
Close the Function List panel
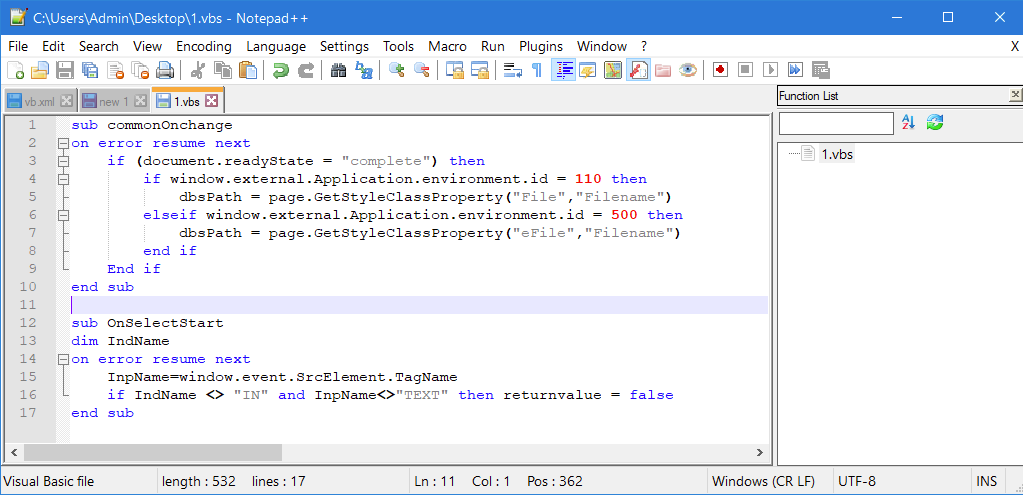tap(1015, 95)
